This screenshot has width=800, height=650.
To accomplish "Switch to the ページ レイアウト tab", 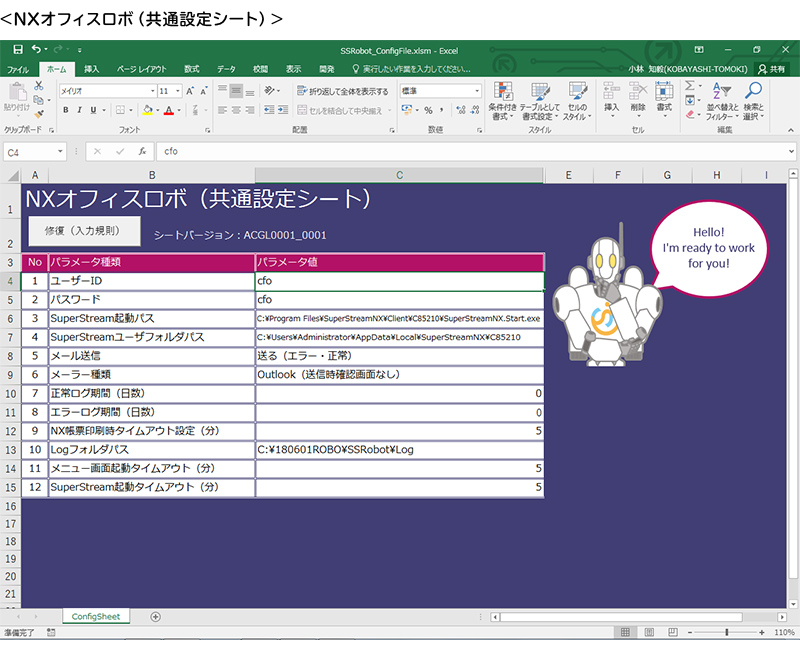I will 141,69.
